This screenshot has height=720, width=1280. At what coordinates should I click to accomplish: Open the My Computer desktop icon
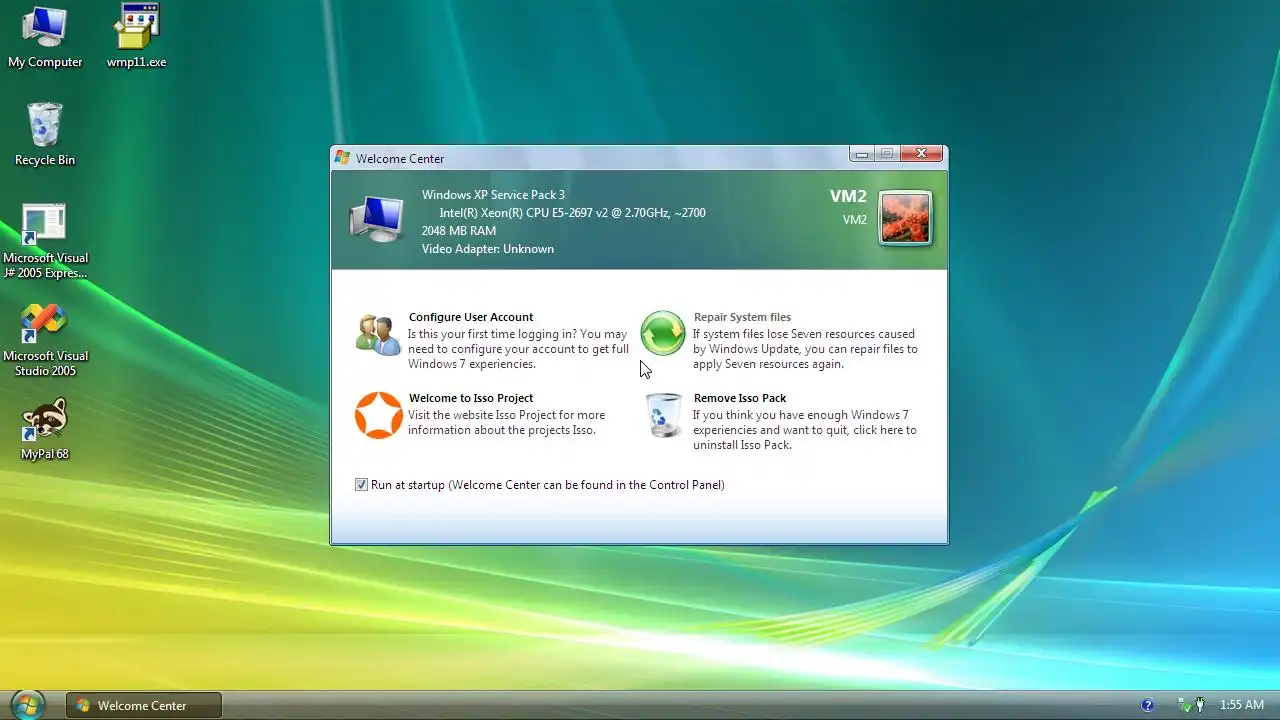click(45, 37)
